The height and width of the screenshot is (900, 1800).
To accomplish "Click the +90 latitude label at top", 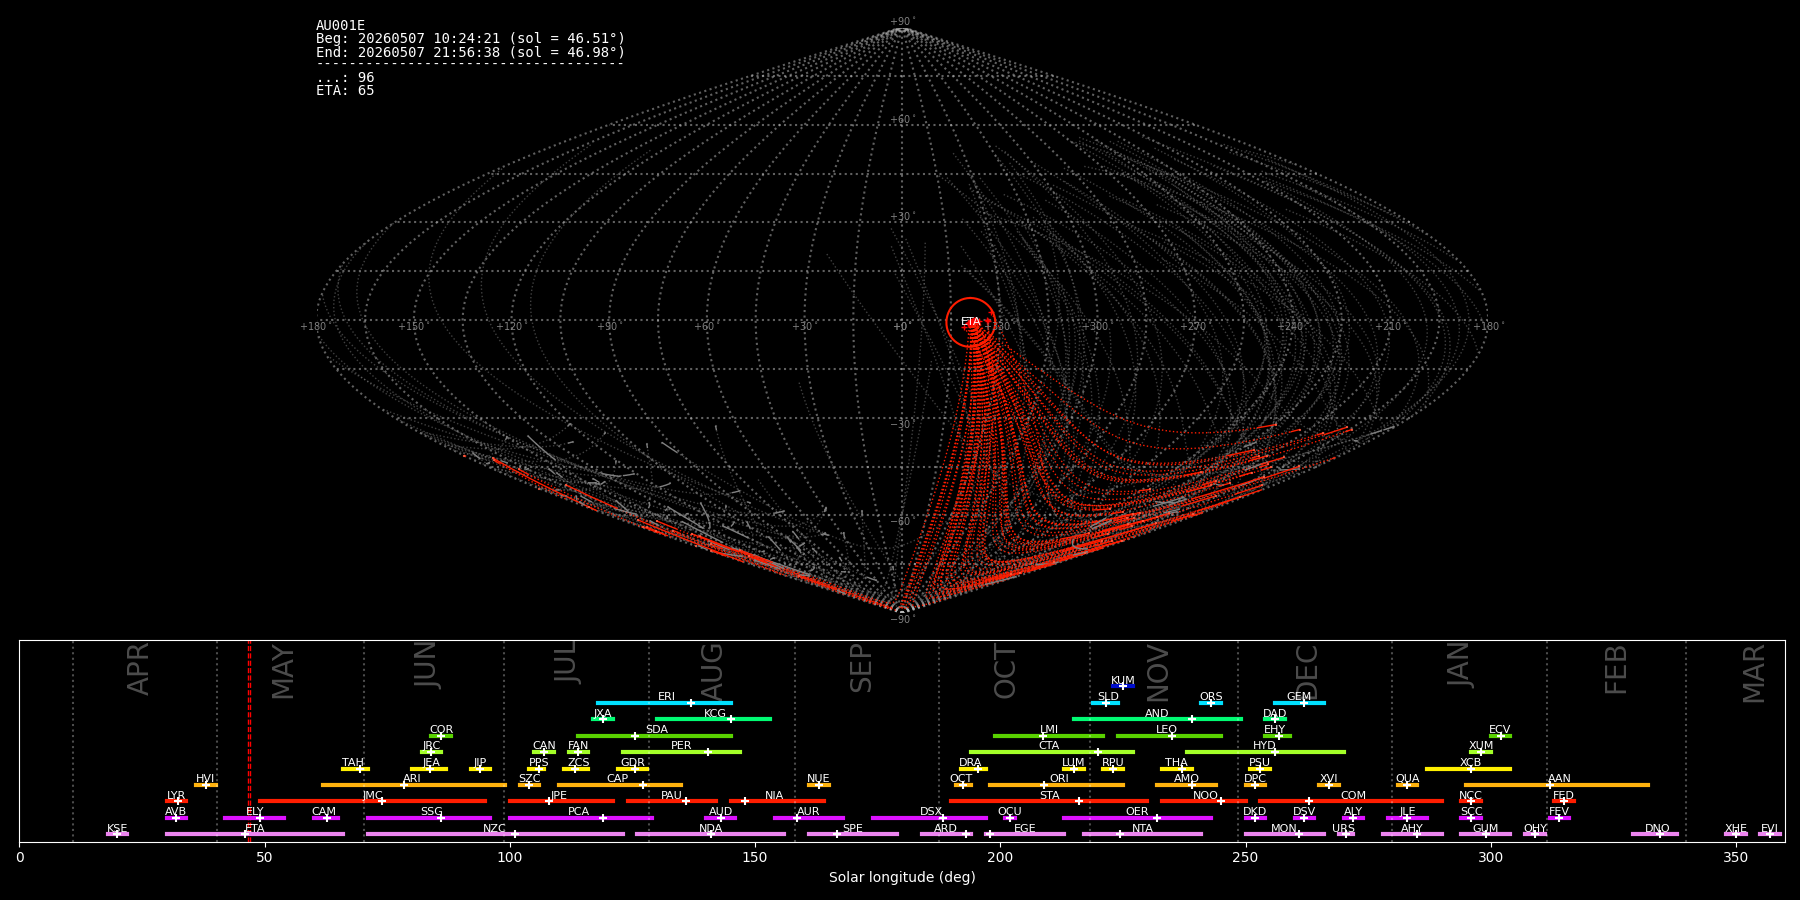I will [901, 22].
